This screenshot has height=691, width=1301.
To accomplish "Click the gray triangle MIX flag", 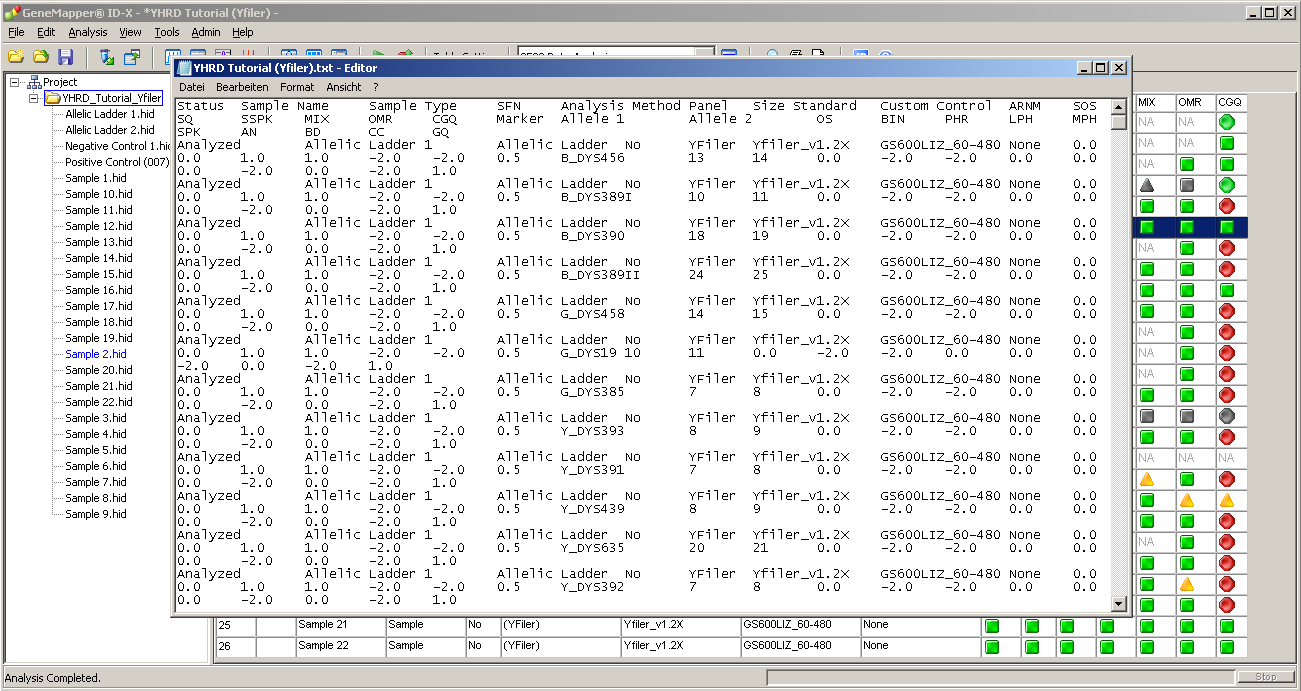I will [x=1147, y=185].
